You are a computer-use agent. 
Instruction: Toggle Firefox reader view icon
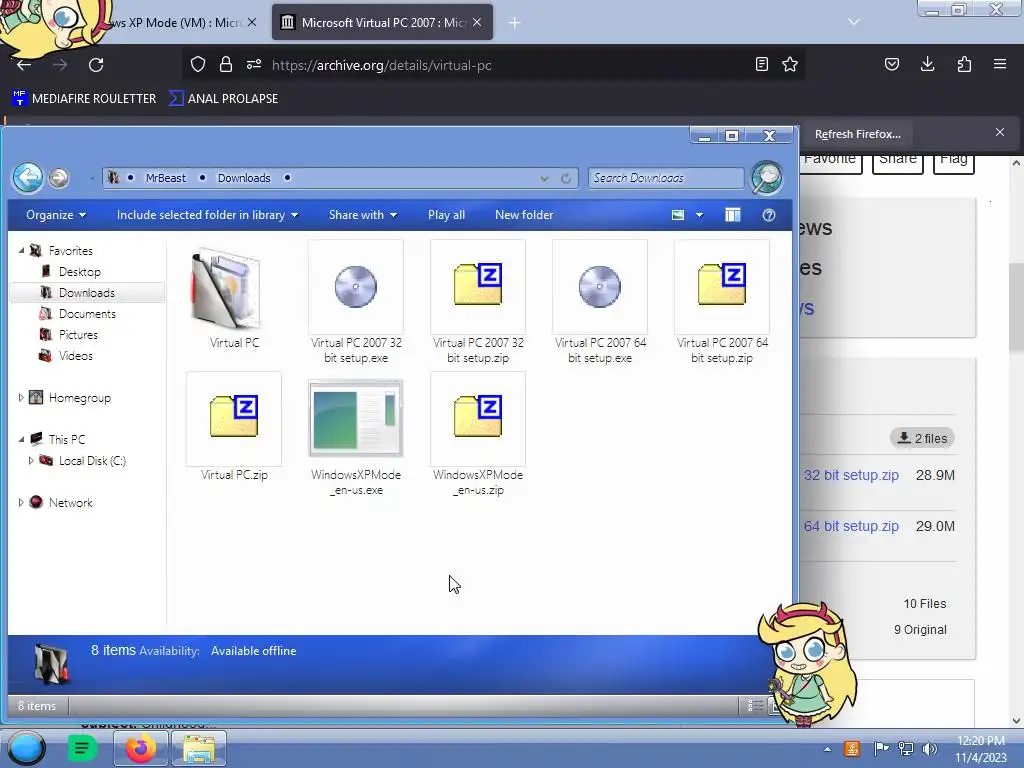coord(761,65)
